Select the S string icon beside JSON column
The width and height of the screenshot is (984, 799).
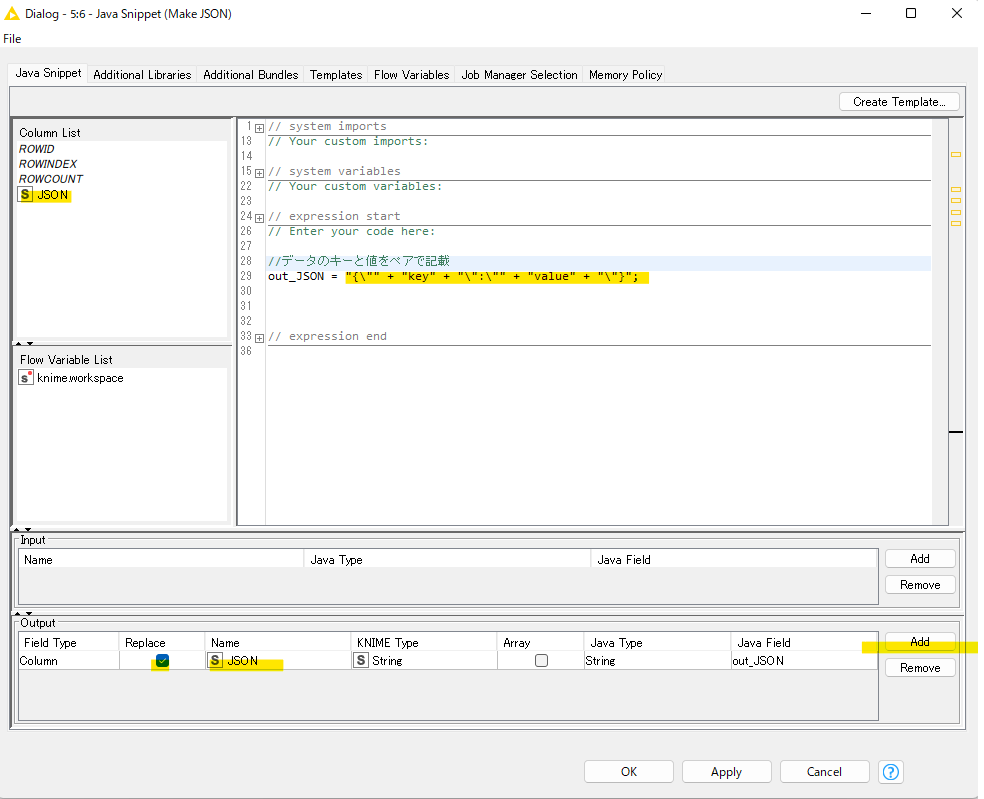pos(24,194)
